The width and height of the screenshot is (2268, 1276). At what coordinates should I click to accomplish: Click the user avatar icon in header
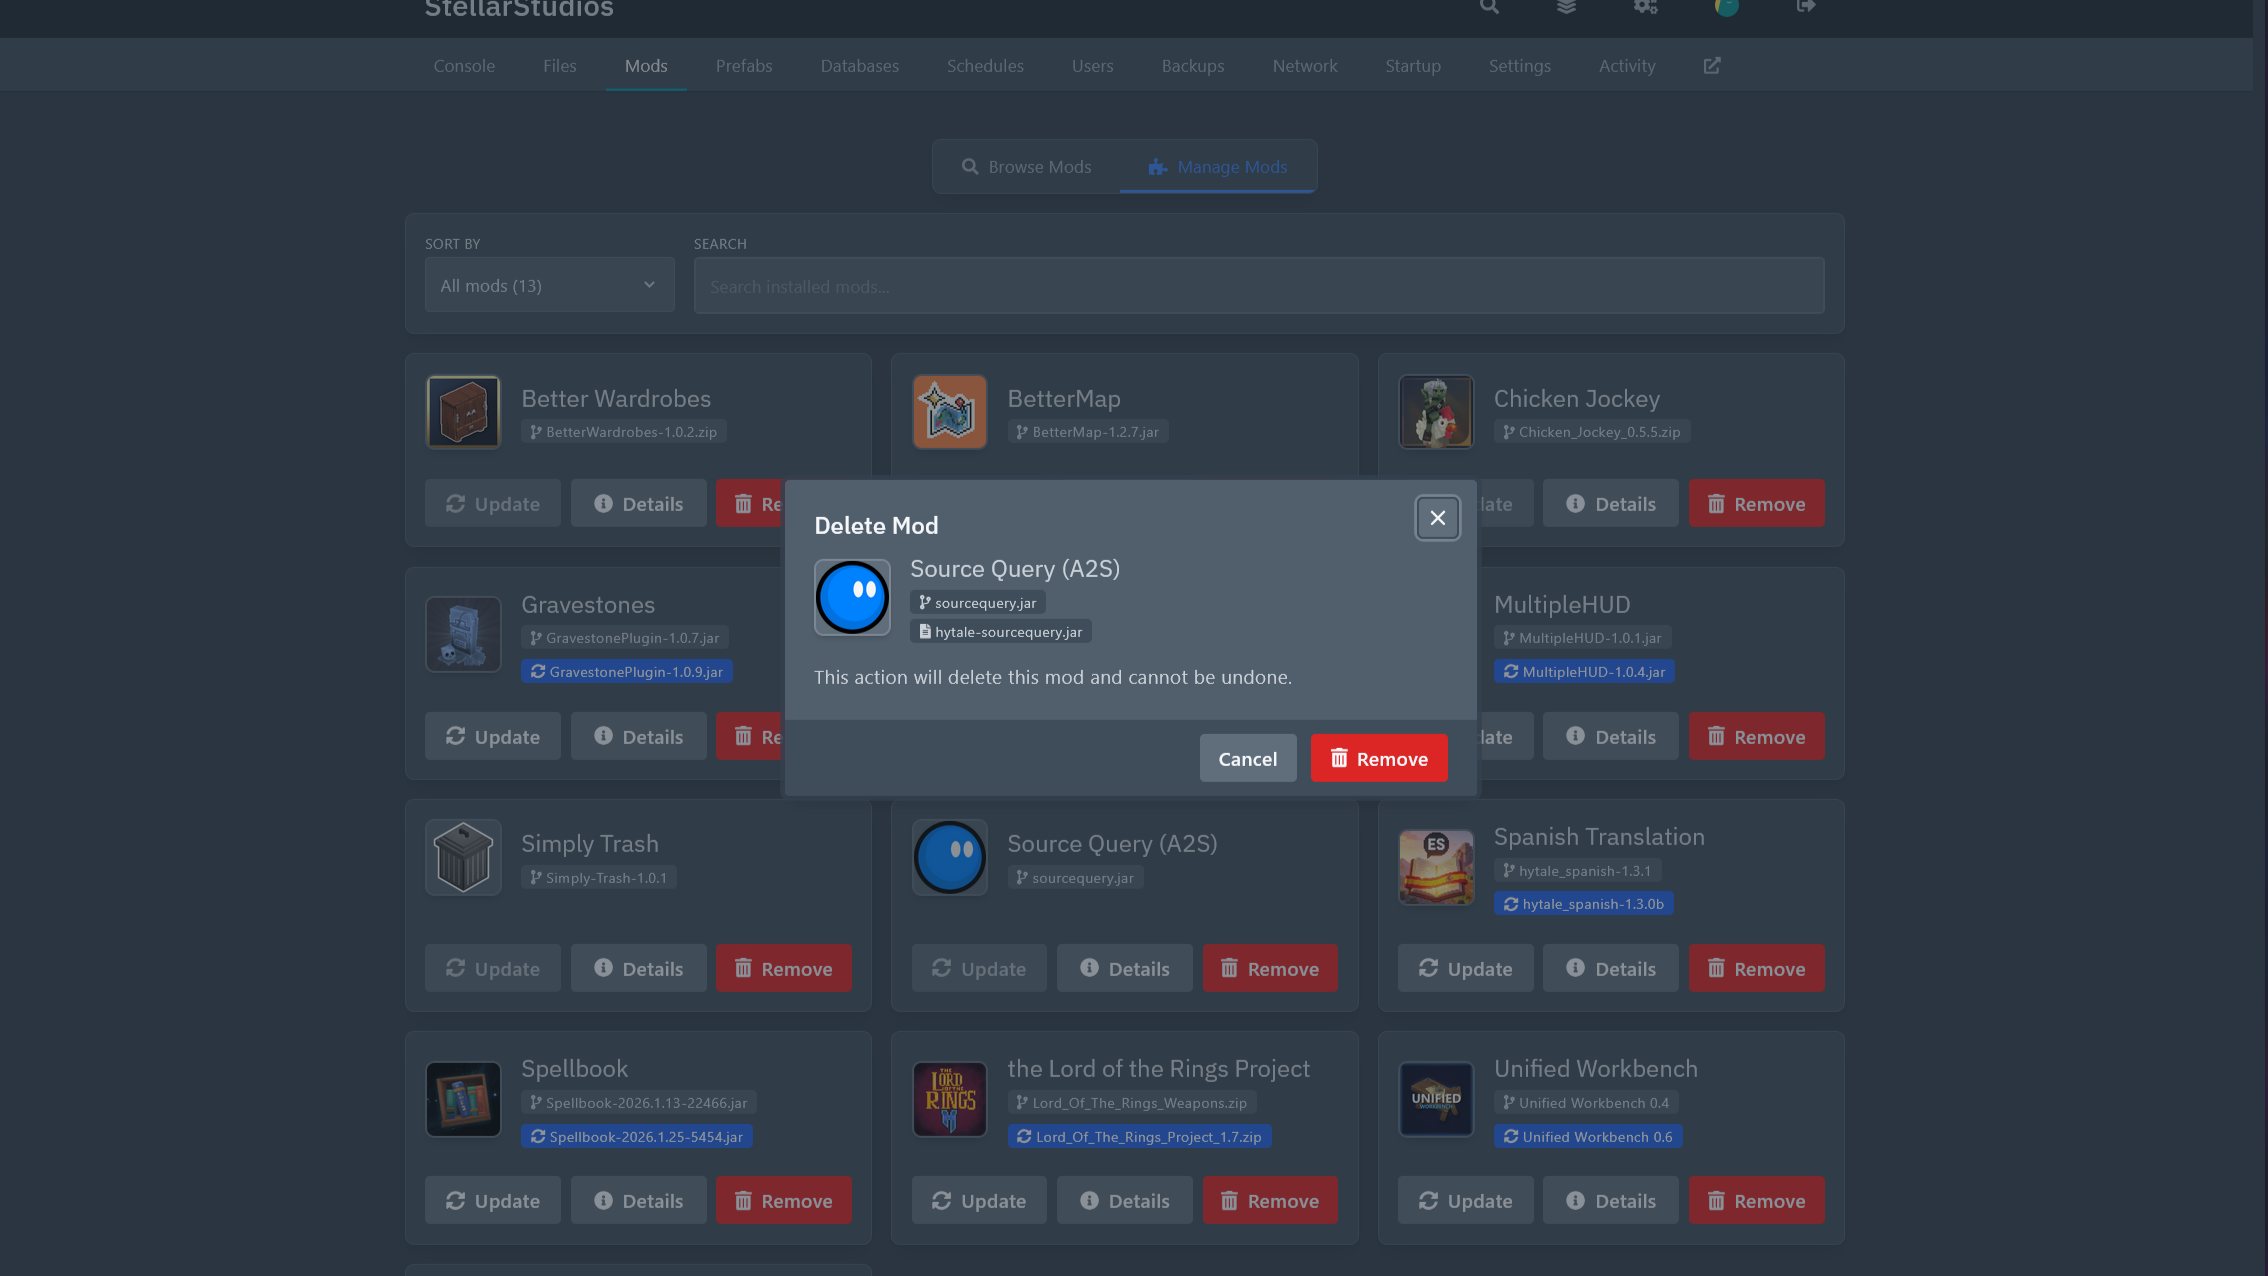coord(1726,8)
